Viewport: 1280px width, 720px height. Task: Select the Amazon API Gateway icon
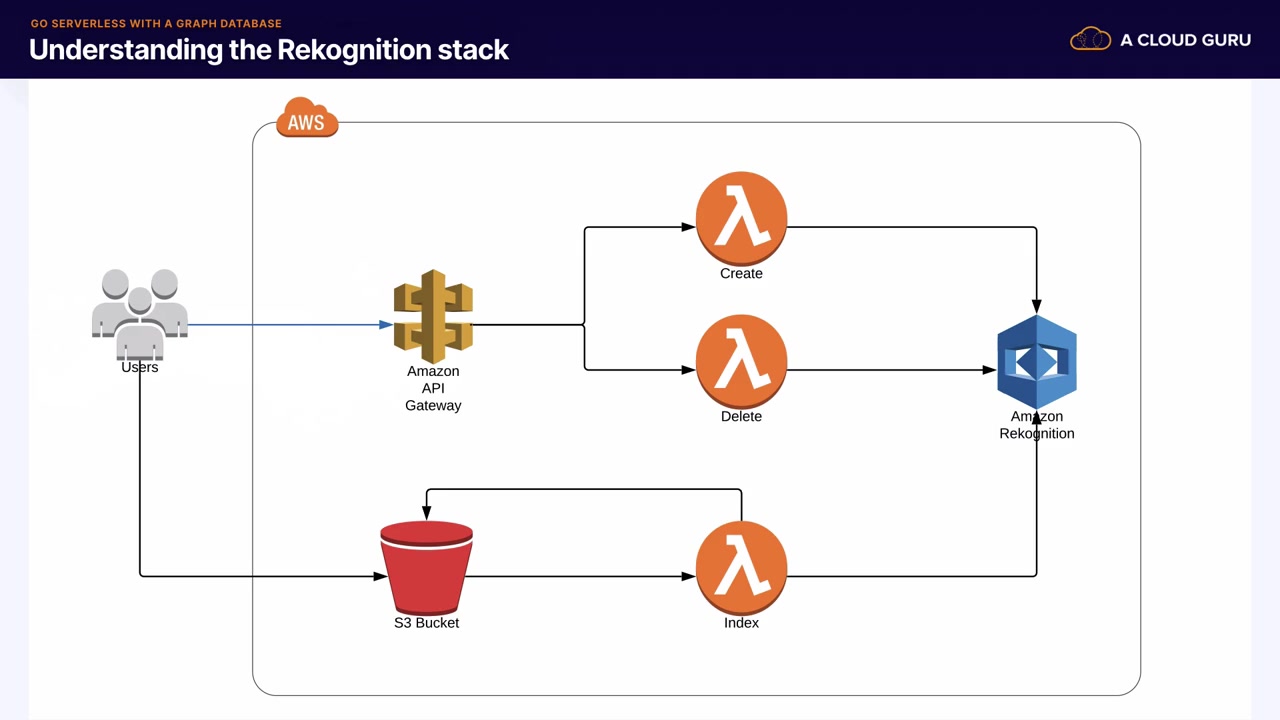(x=433, y=316)
